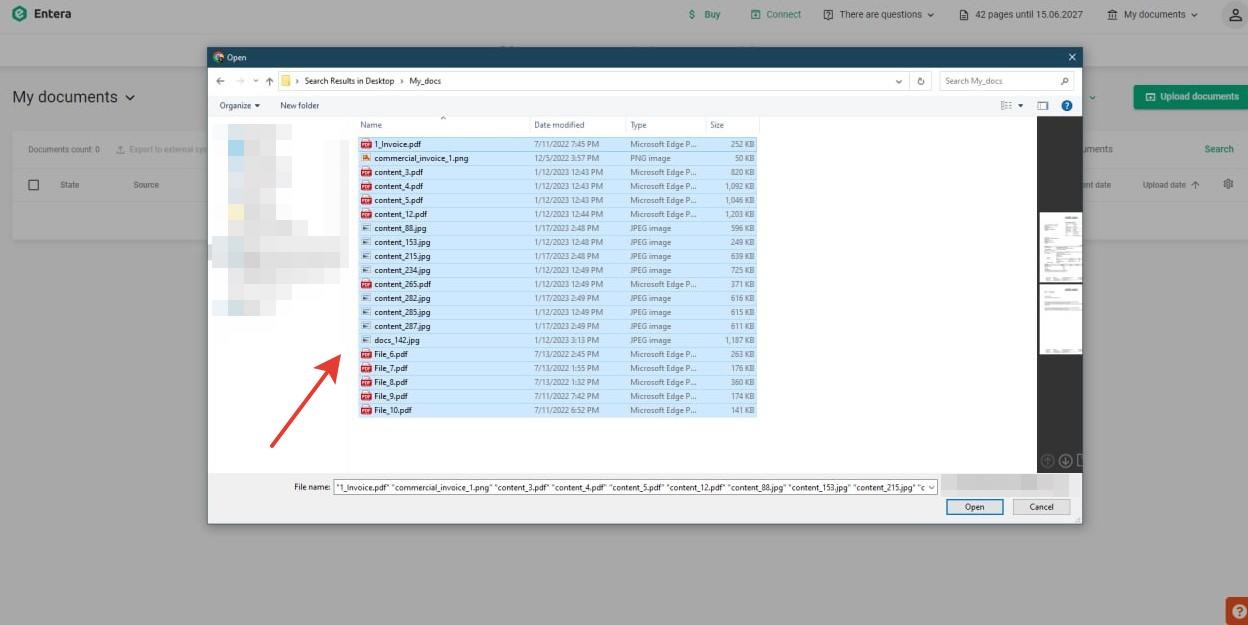Open My documents menu in header

pyautogui.click(x=1153, y=15)
